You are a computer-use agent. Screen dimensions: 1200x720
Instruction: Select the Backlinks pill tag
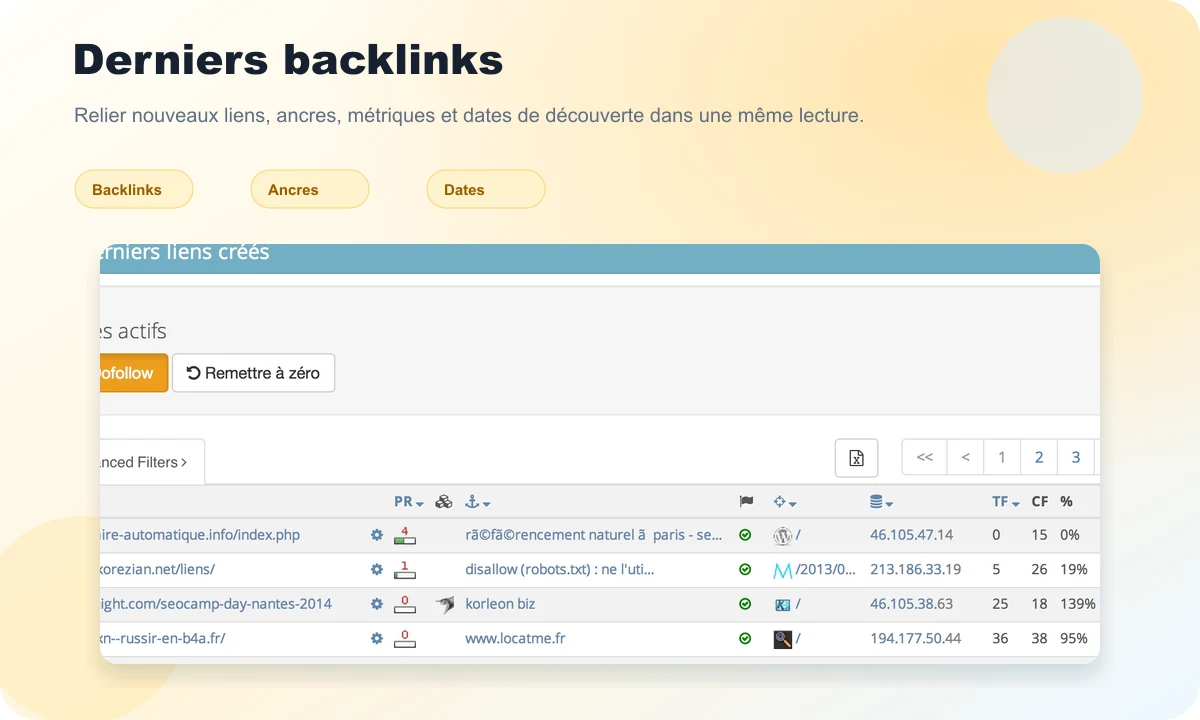click(x=134, y=189)
